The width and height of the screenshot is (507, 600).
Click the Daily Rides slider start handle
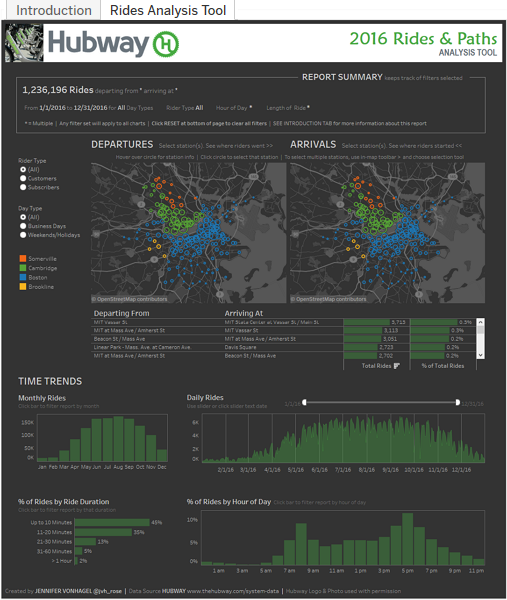(x=305, y=402)
